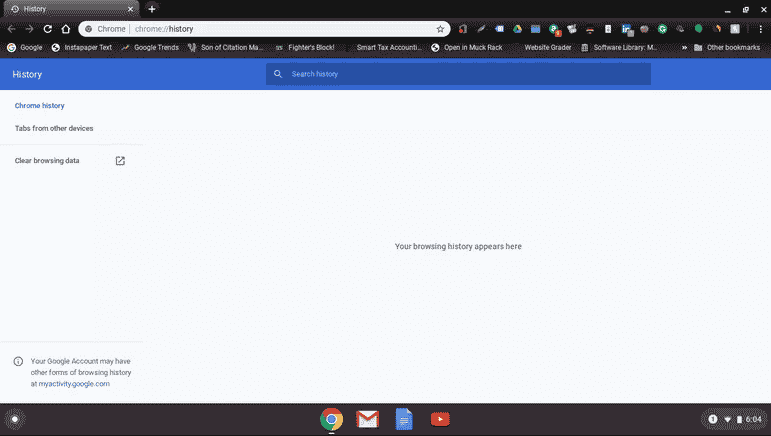The width and height of the screenshot is (771, 436).
Task: Open the Other bookmarks folder
Action: (x=727, y=48)
